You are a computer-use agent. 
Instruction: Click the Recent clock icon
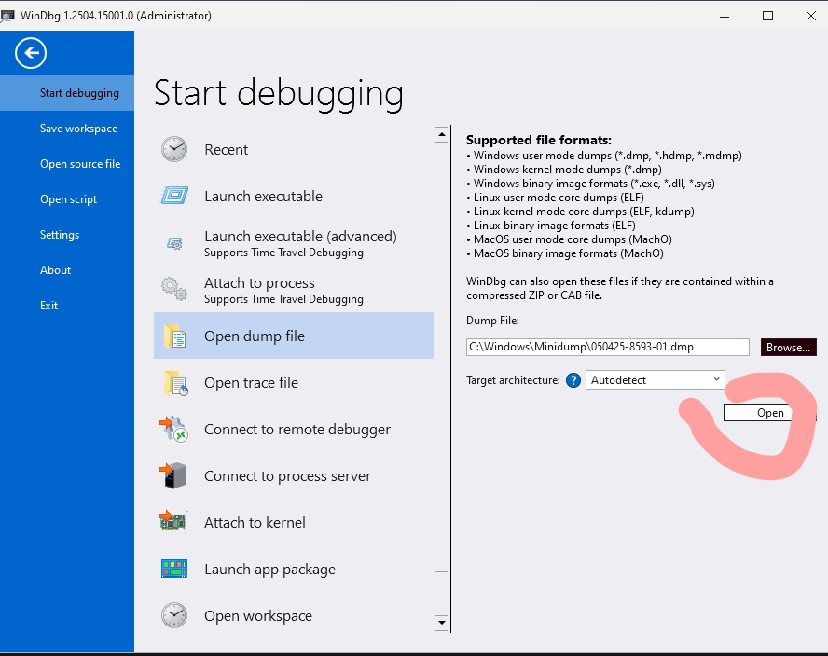(174, 149)
